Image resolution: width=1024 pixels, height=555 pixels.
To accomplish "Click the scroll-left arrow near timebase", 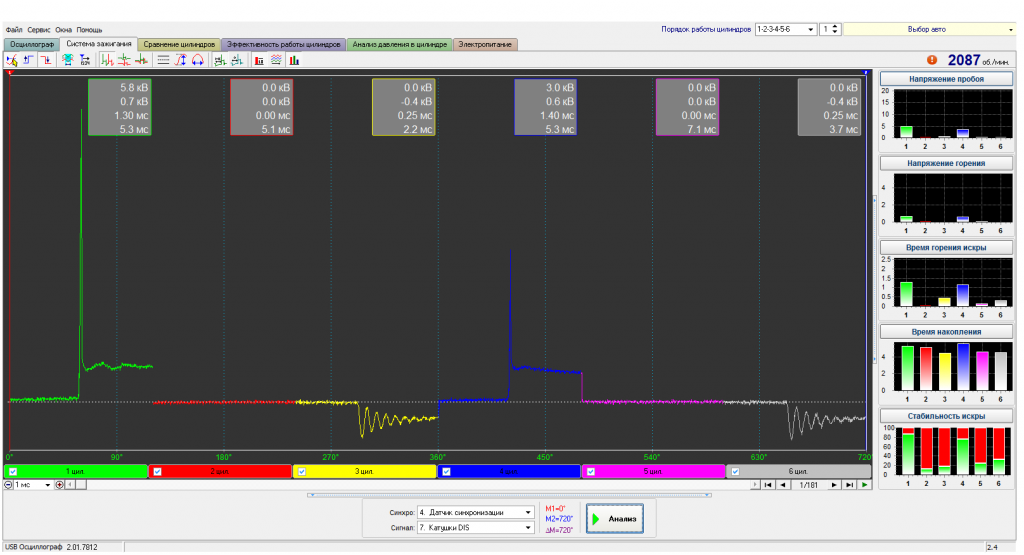I will coord(70,485).
